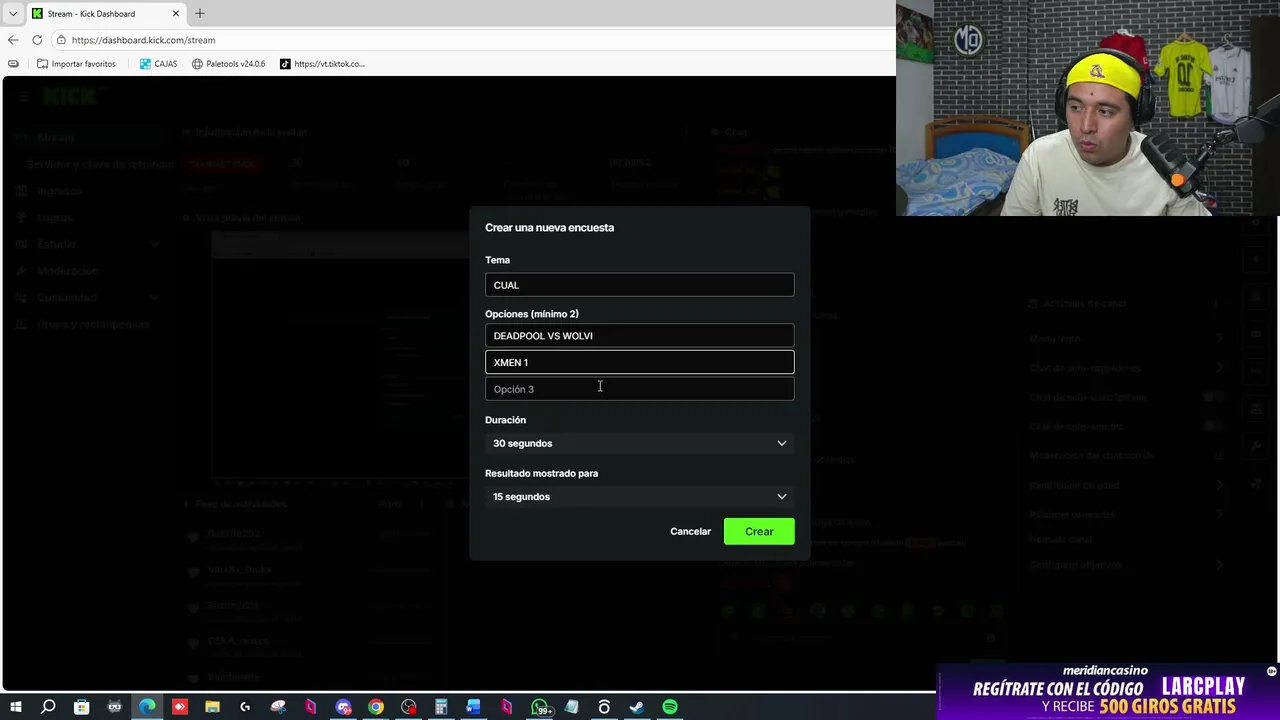Open Microsoft Word from taskbar
This screenshot has height=720, width=1280.
(474, 707)
